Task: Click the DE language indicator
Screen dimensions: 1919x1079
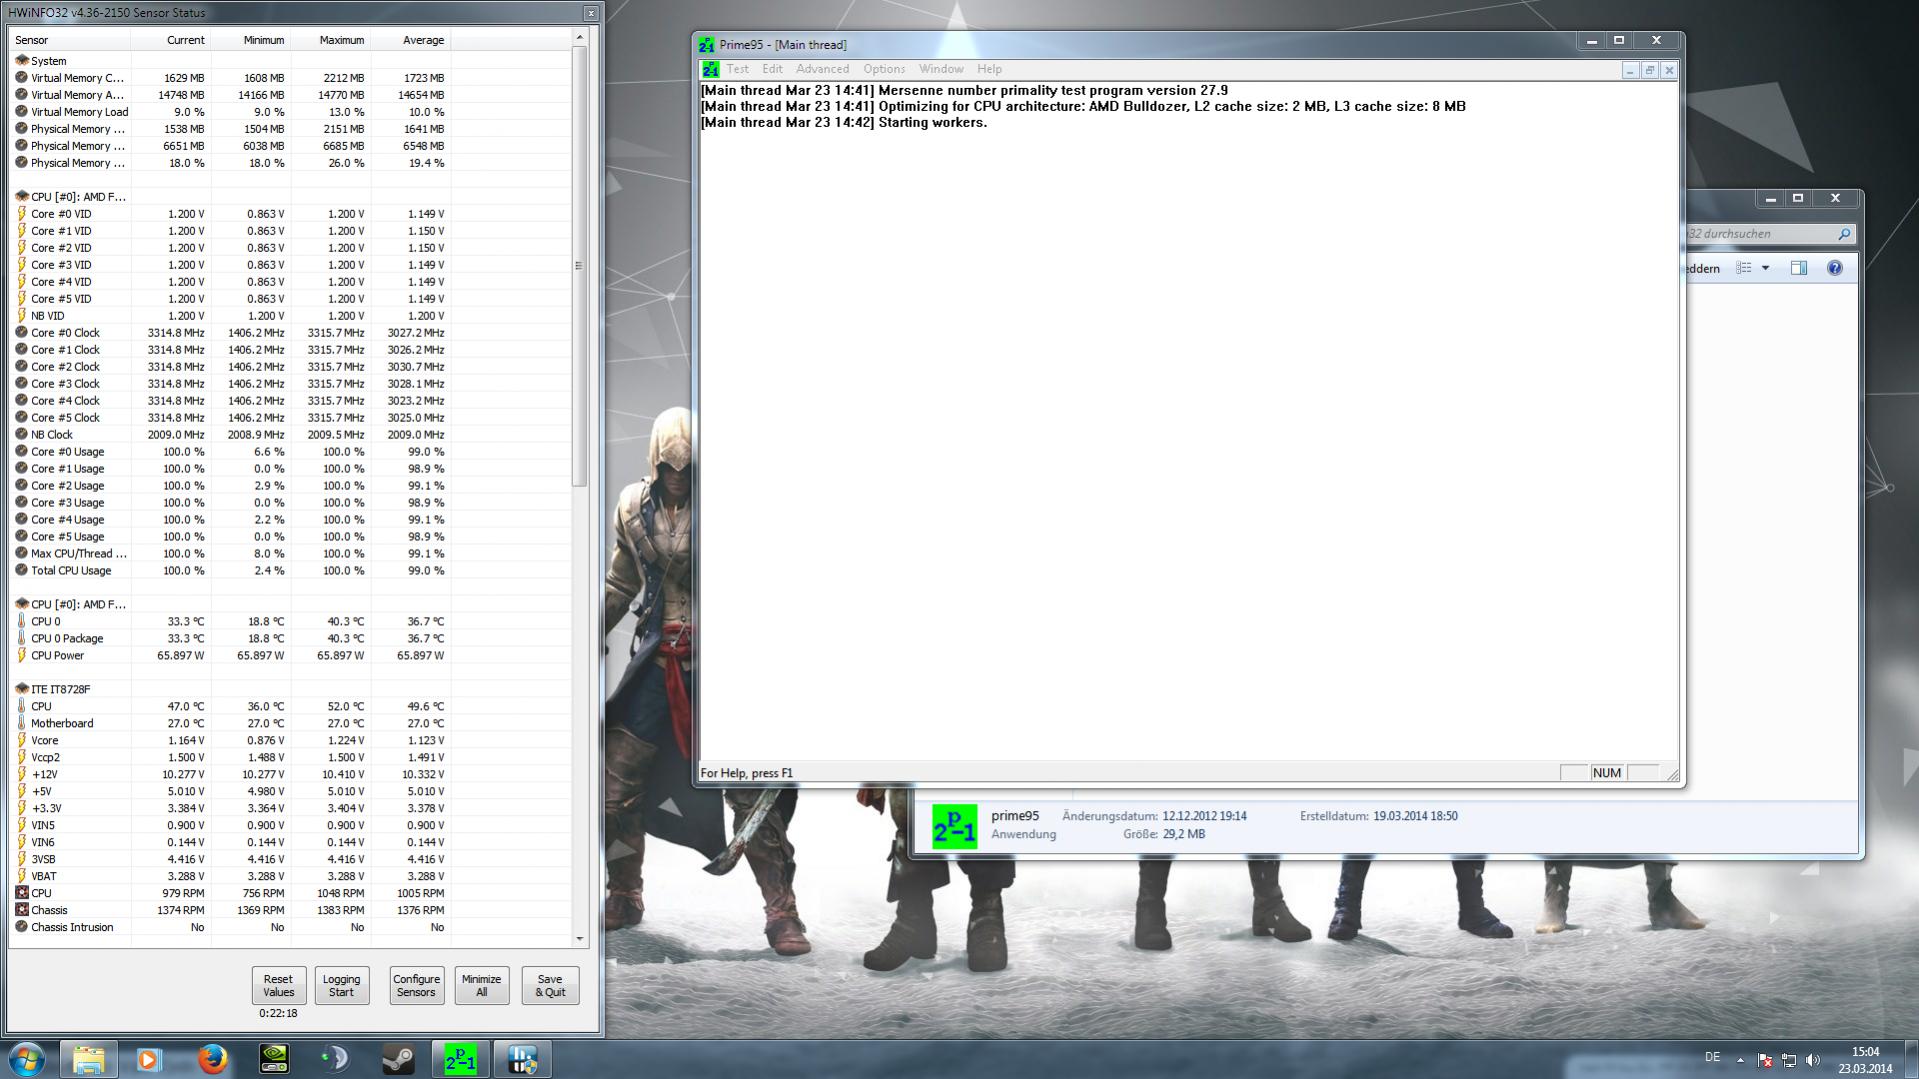Action: [x=1712, y=1057]
